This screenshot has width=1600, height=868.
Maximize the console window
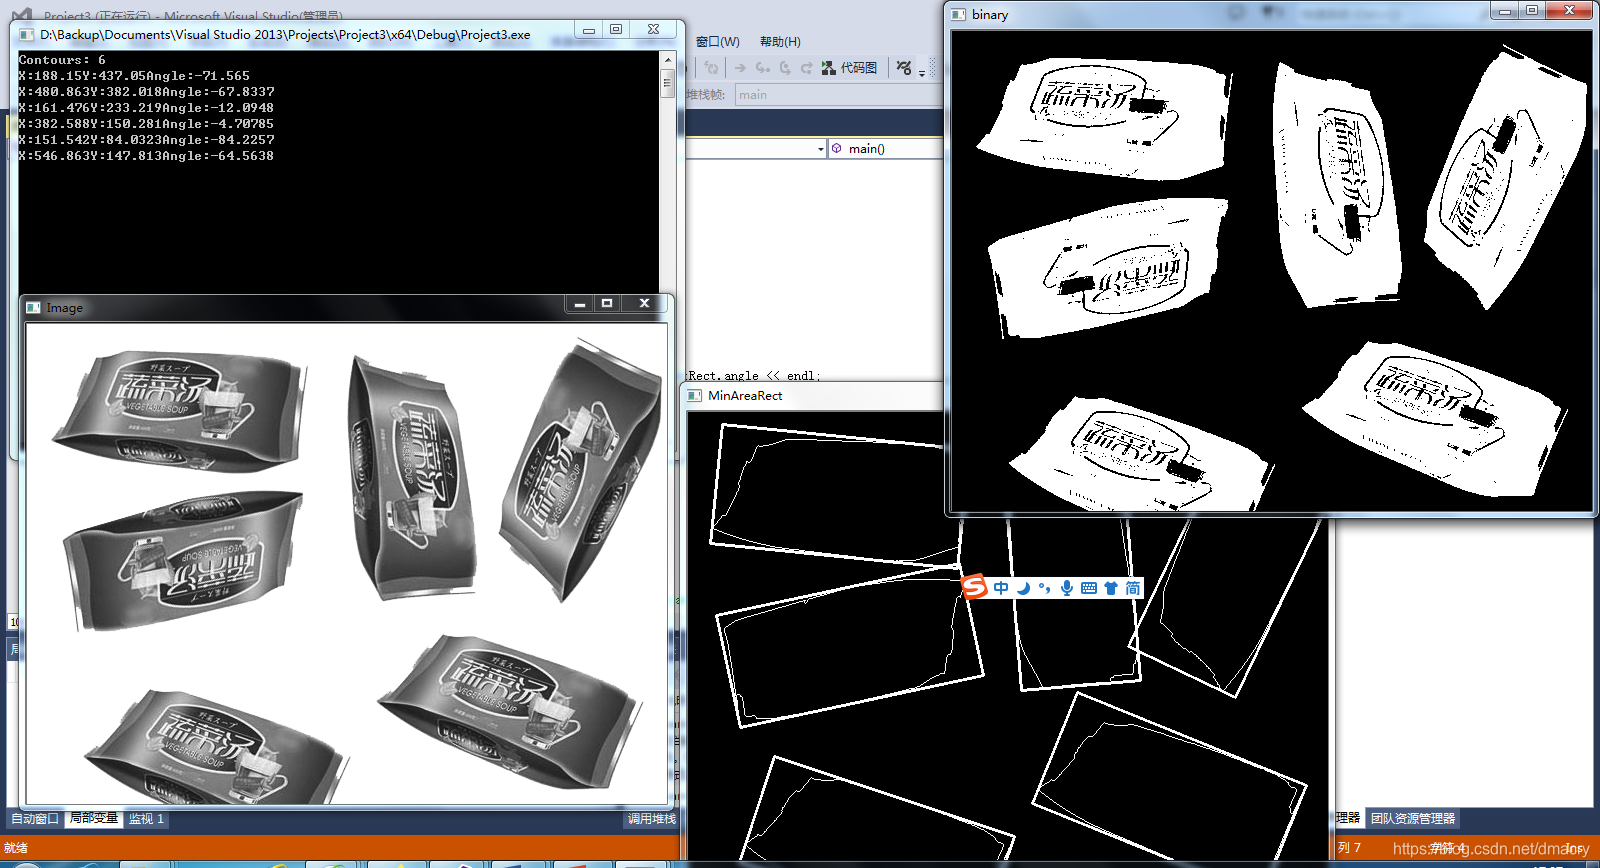click(616, 29)
